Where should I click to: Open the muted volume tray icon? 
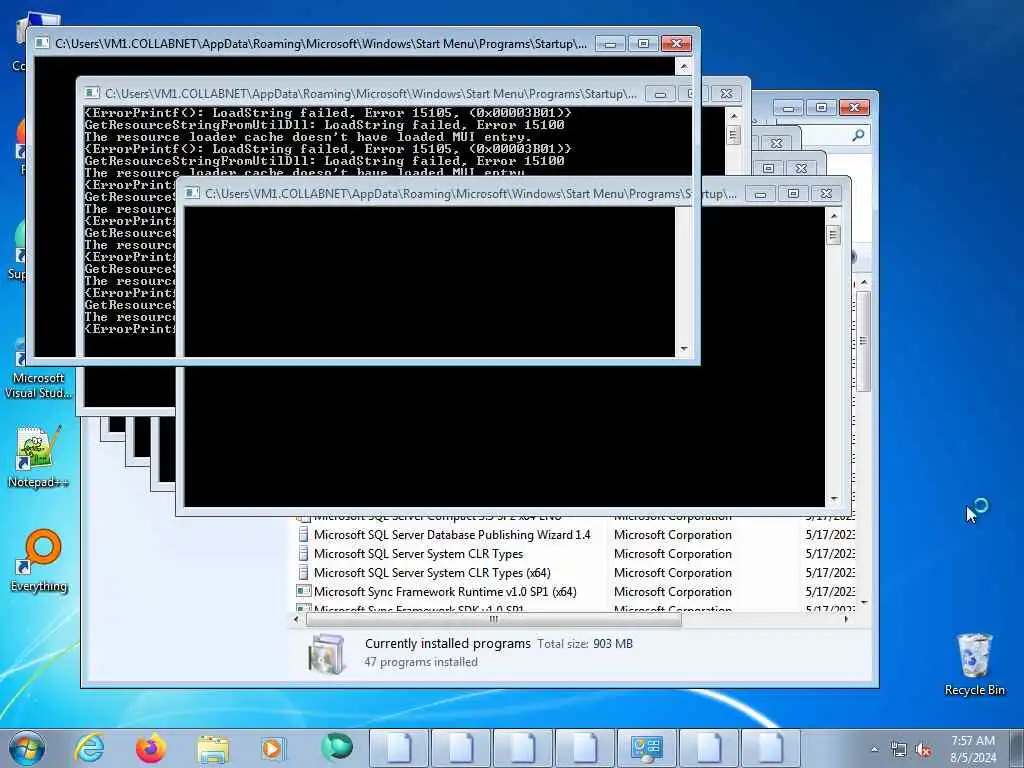[x=923, y=750]
